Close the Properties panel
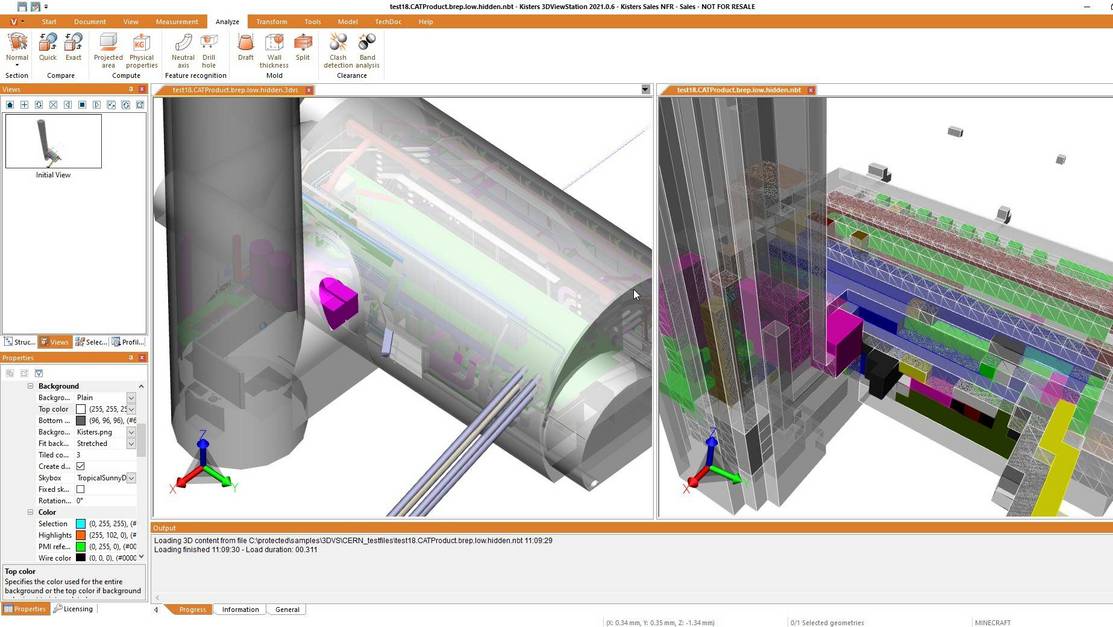Screen dimensions: 1113x627 [x=142, y=358]
